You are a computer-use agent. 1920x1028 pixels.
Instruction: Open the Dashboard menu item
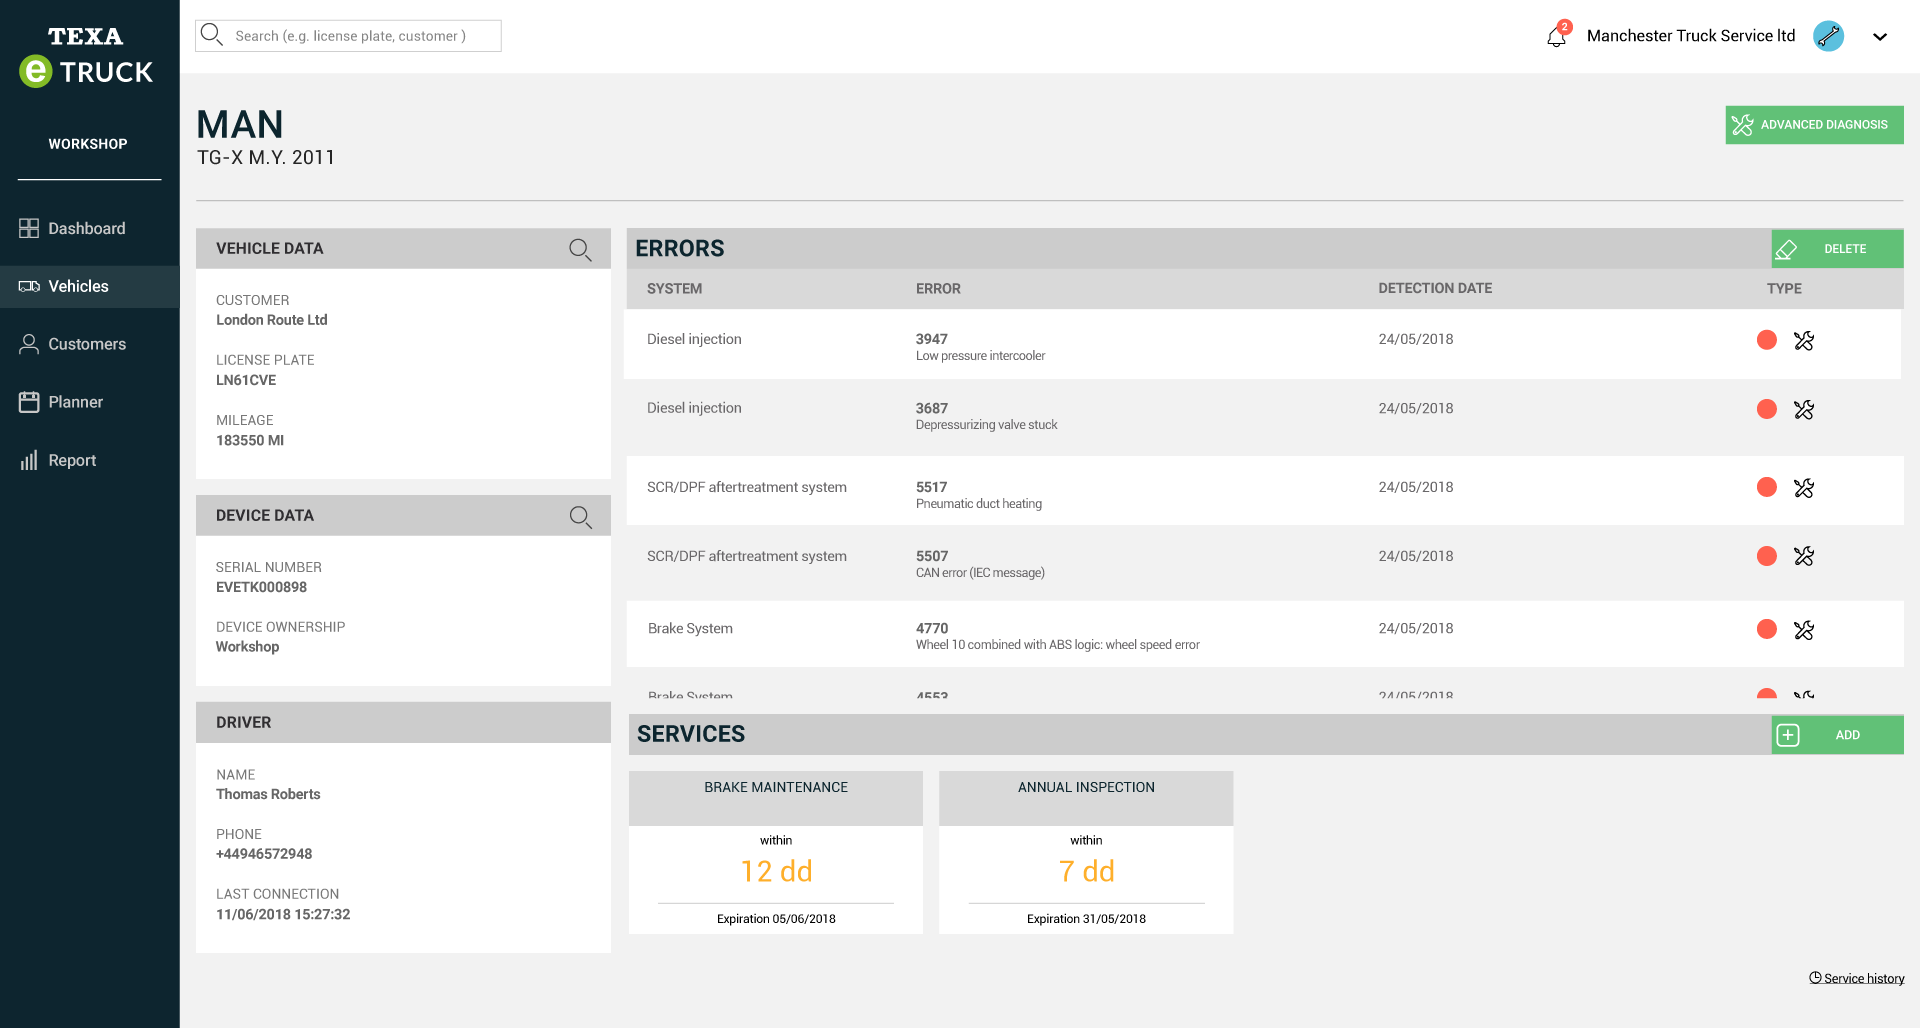point(90,228)
